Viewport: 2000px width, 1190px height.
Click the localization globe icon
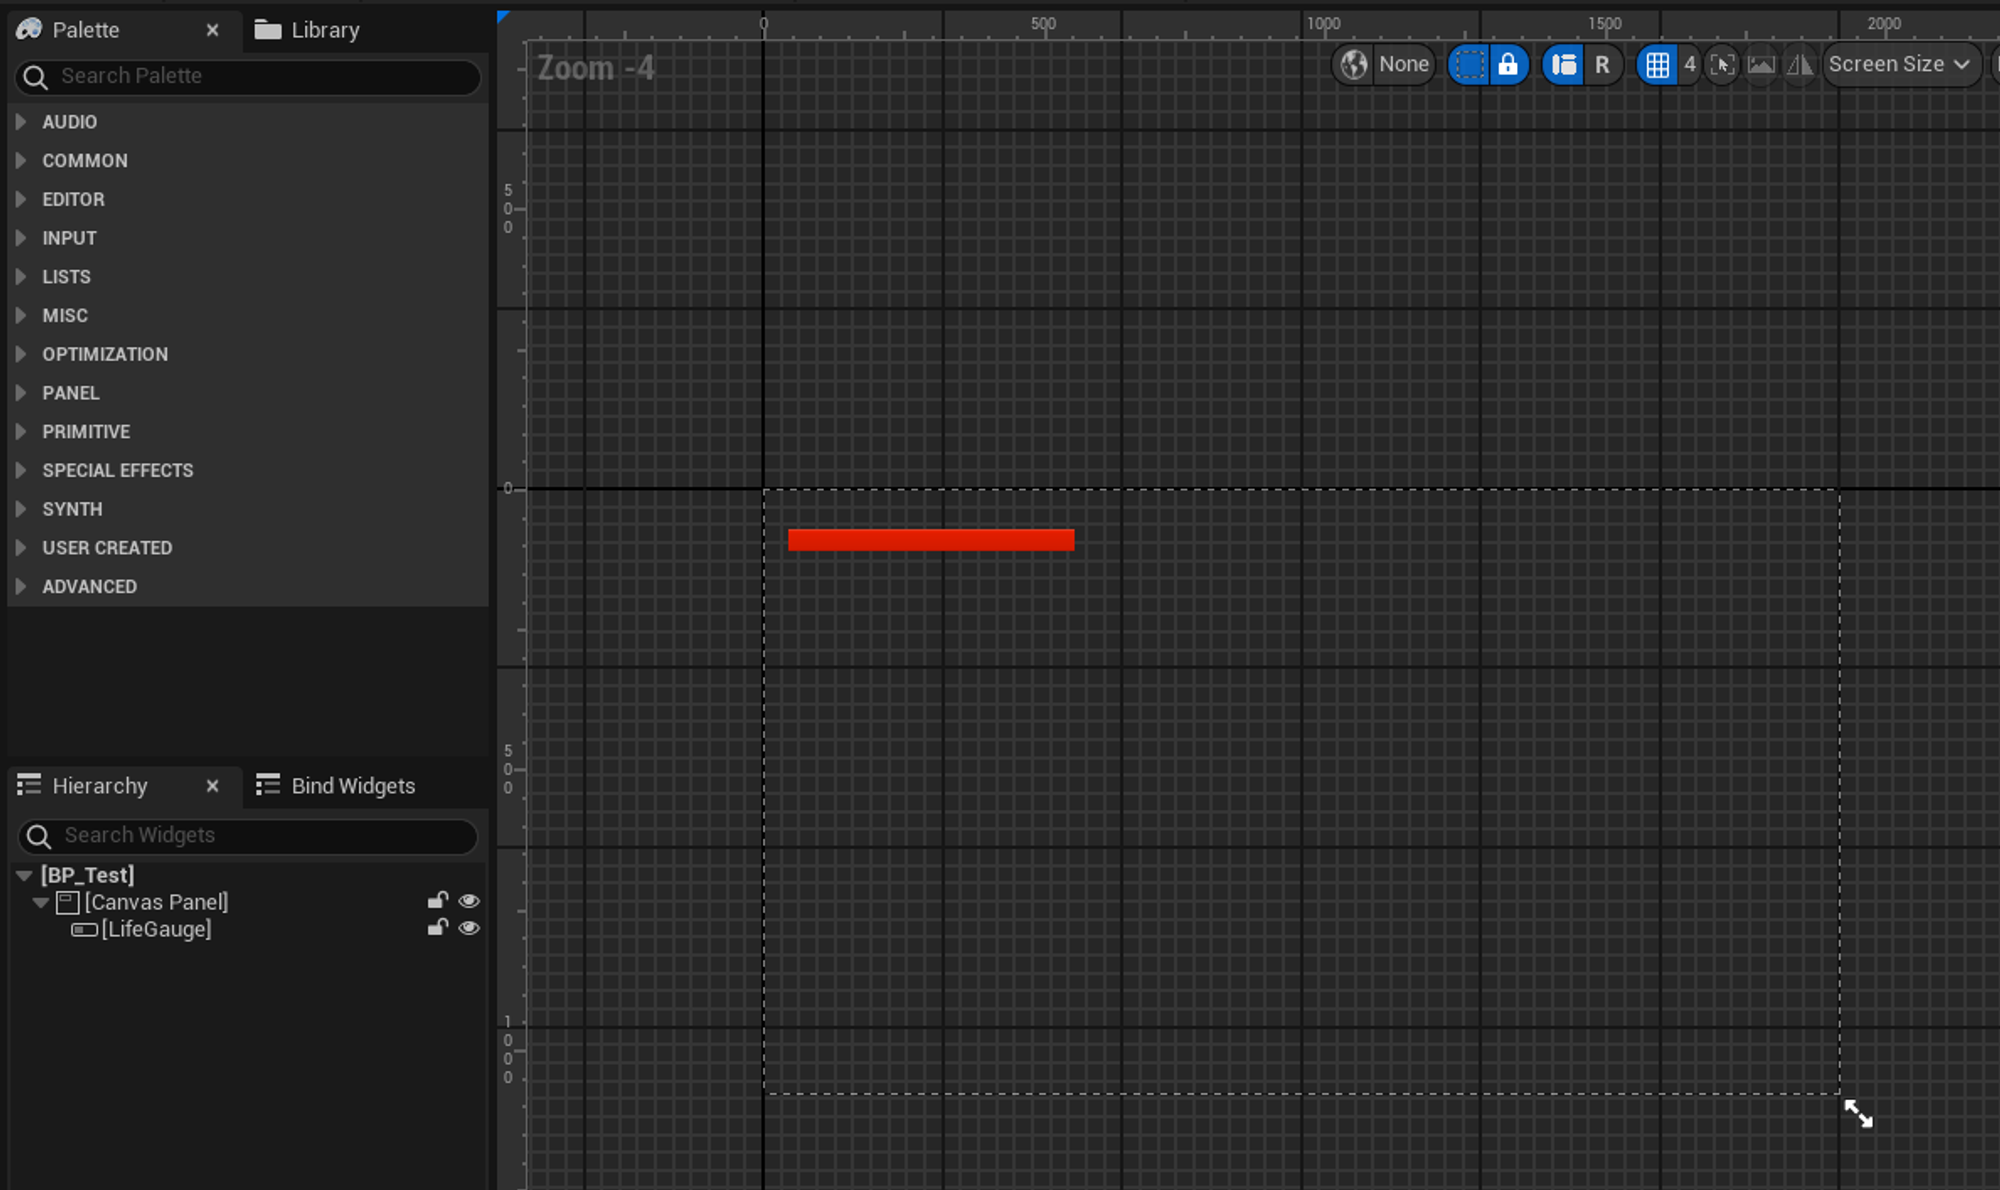(1354, 65)
